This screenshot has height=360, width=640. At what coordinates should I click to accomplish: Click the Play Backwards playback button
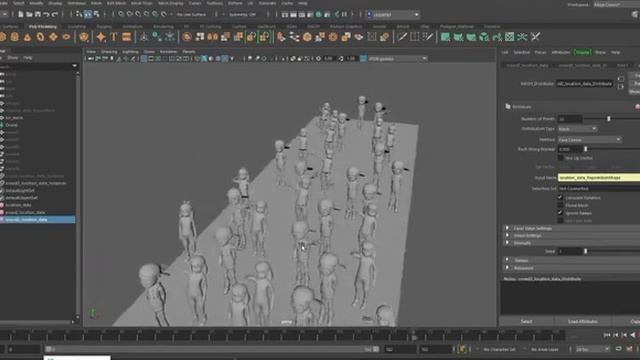pos(633,335)
